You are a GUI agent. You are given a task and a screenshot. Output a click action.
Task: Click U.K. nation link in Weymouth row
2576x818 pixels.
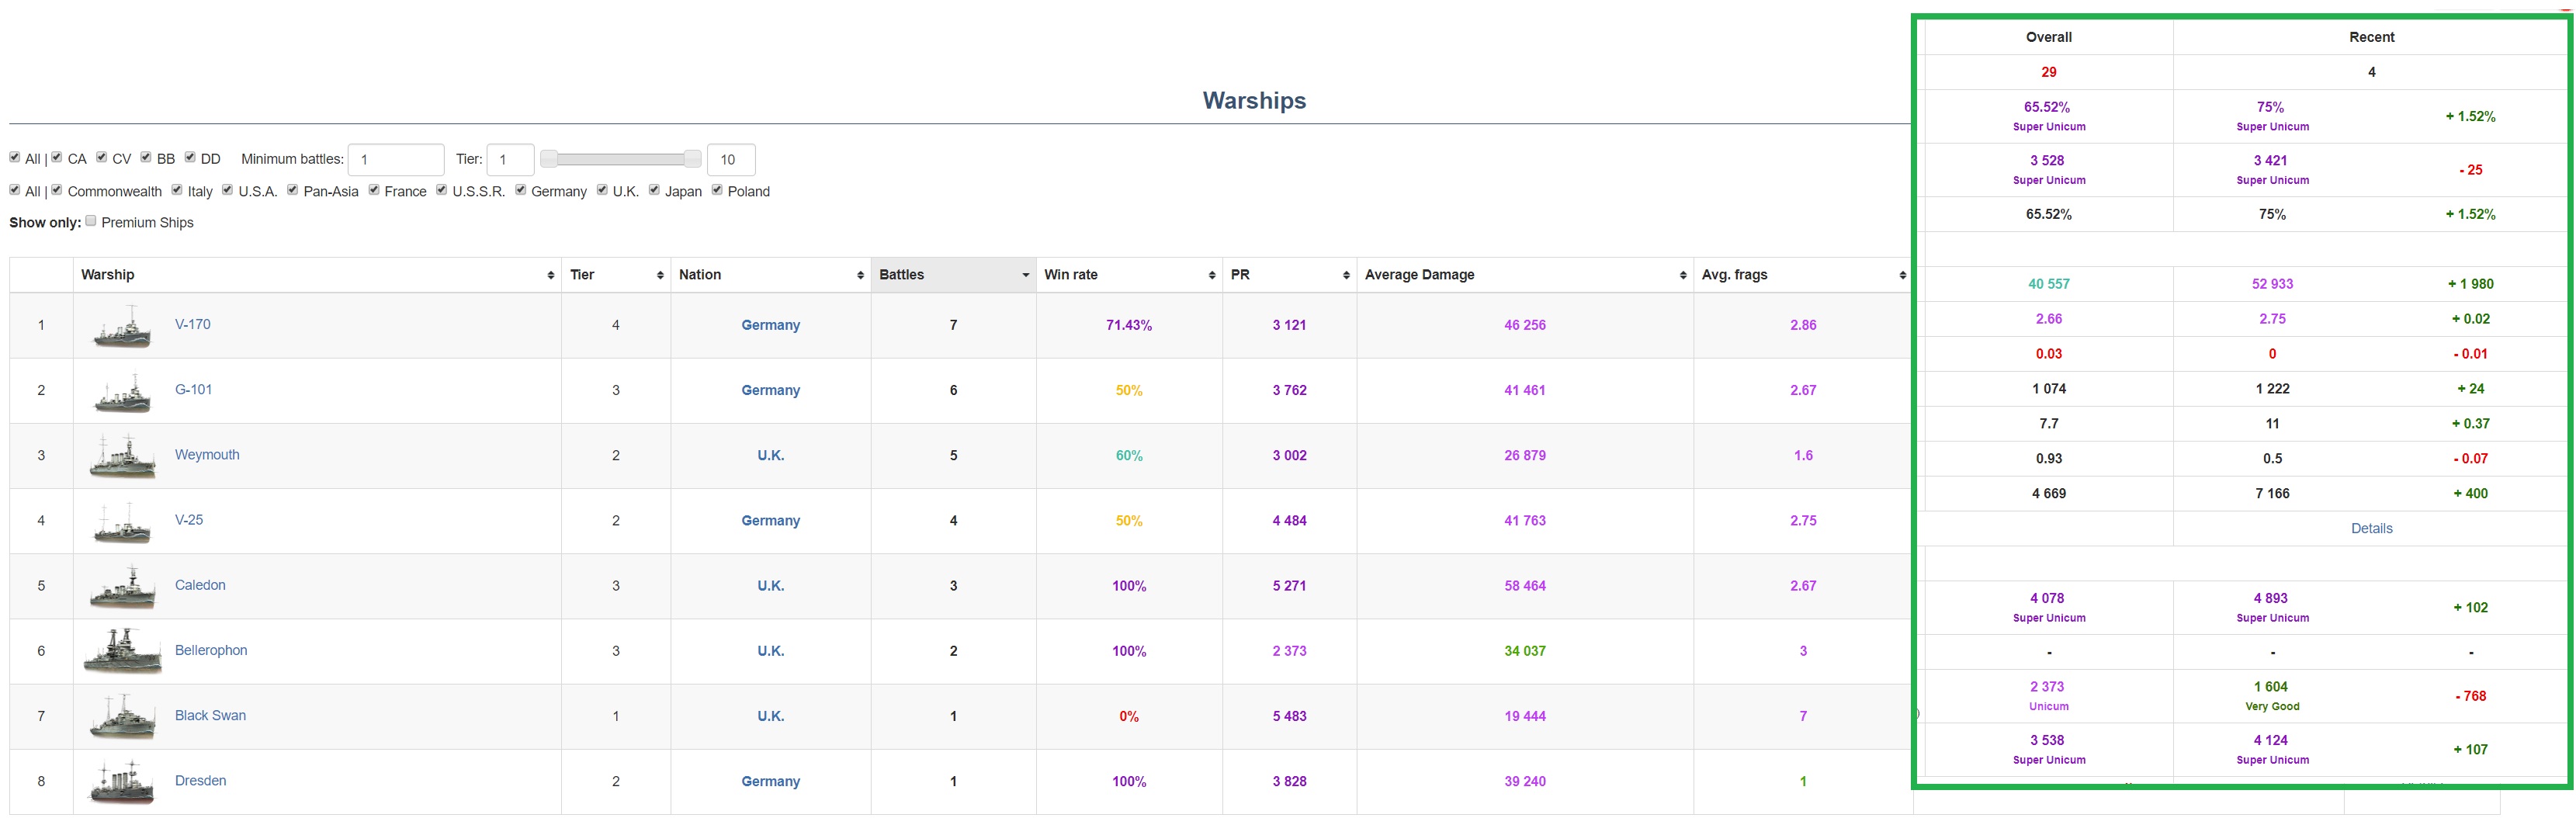pos(771,455)
